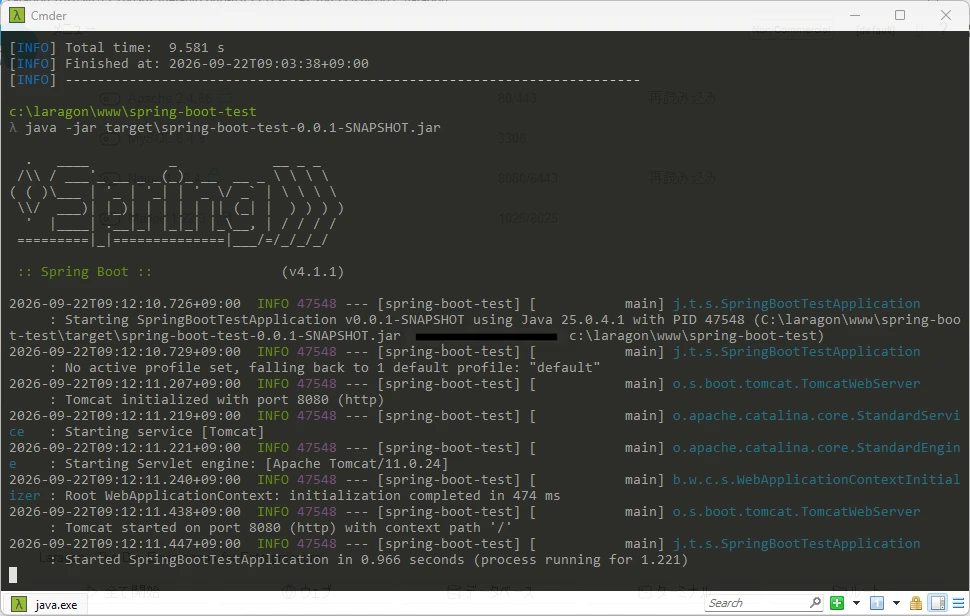
Task: Click the active consoles list icon
Action: (877, 603)
